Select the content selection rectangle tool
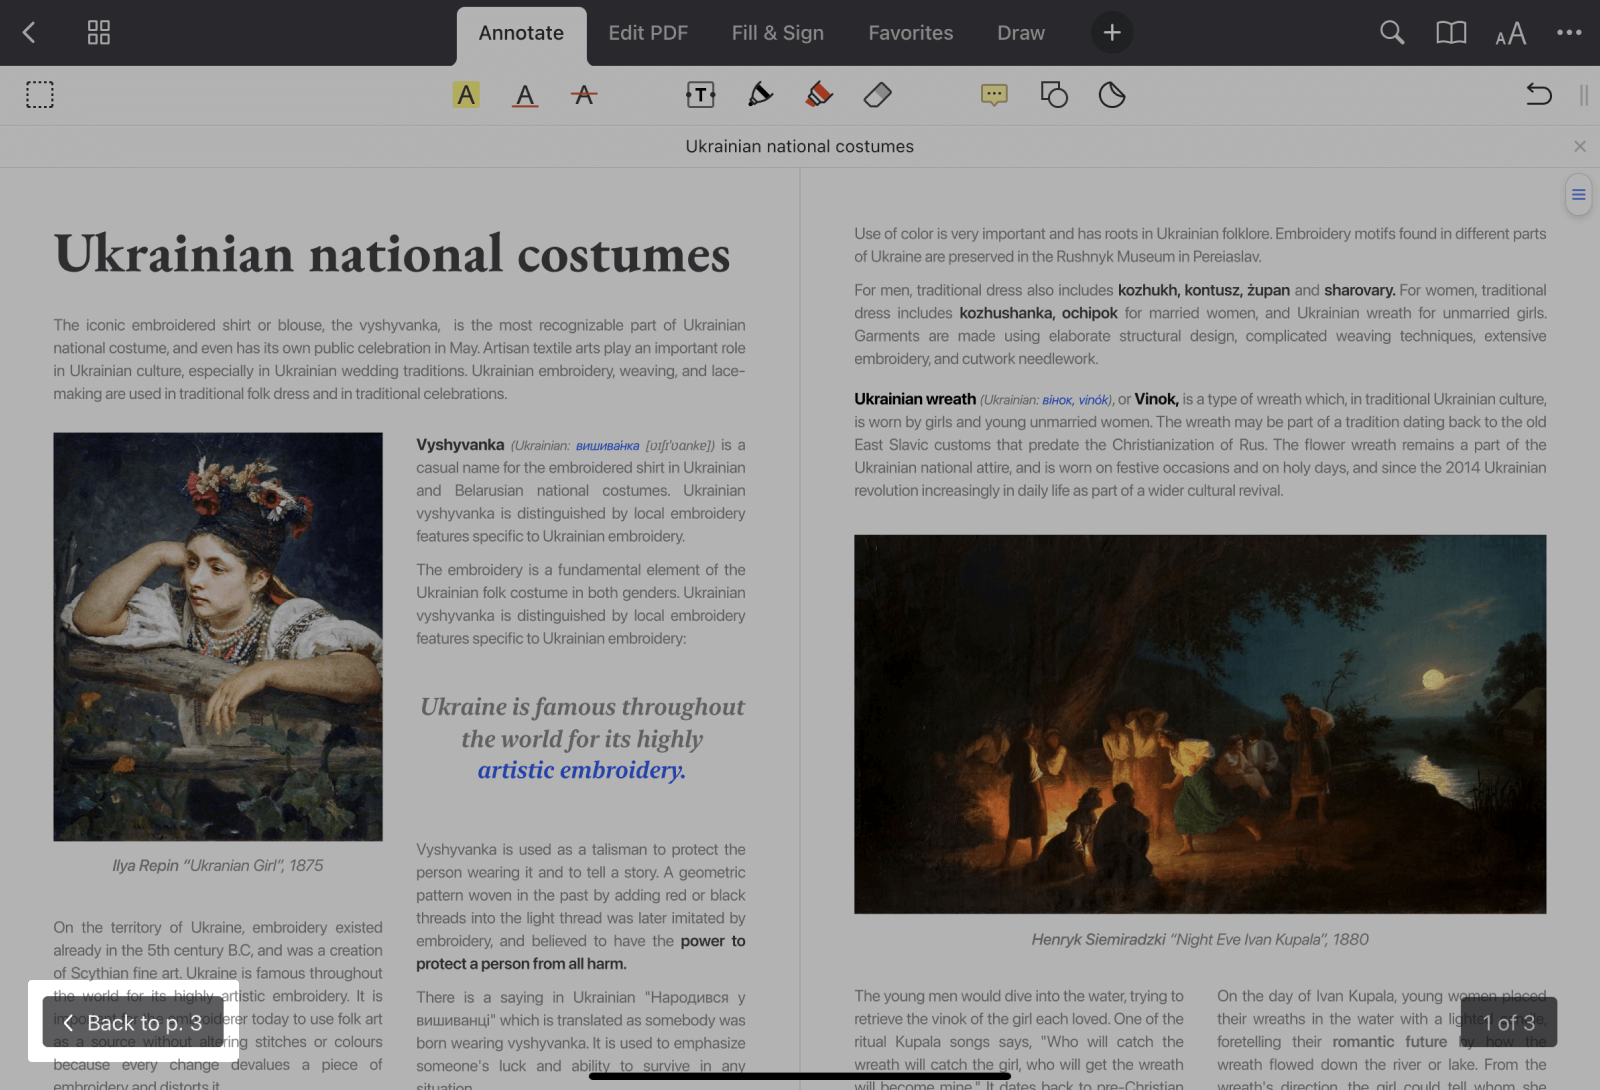The height and width of the screenshot is (1090, 1600). (x=40, y=95)
